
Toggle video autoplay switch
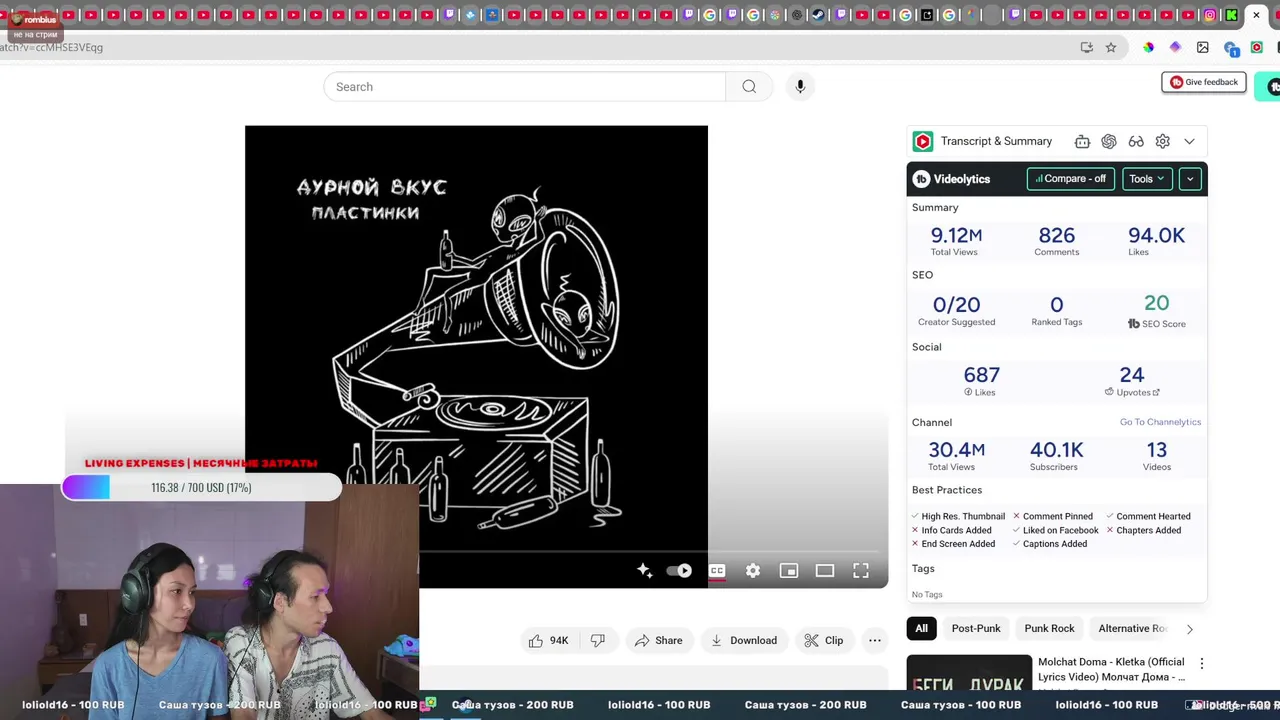pyautogui.click(x=679, y=570)
